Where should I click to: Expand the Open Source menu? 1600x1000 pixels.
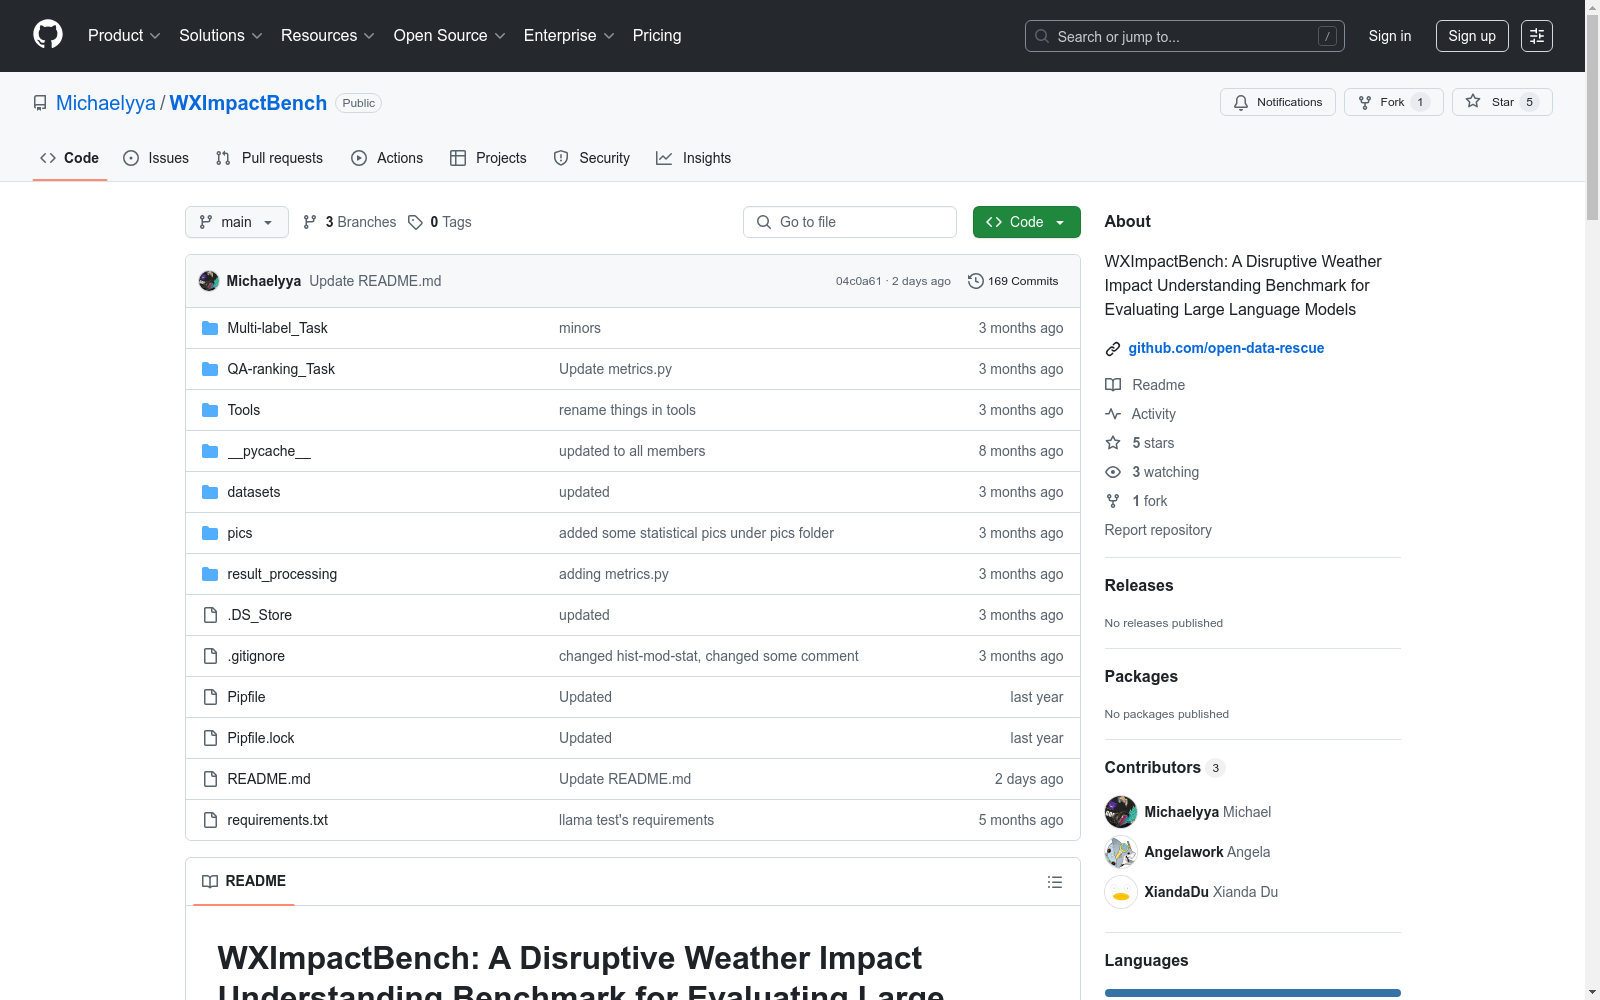450,36
